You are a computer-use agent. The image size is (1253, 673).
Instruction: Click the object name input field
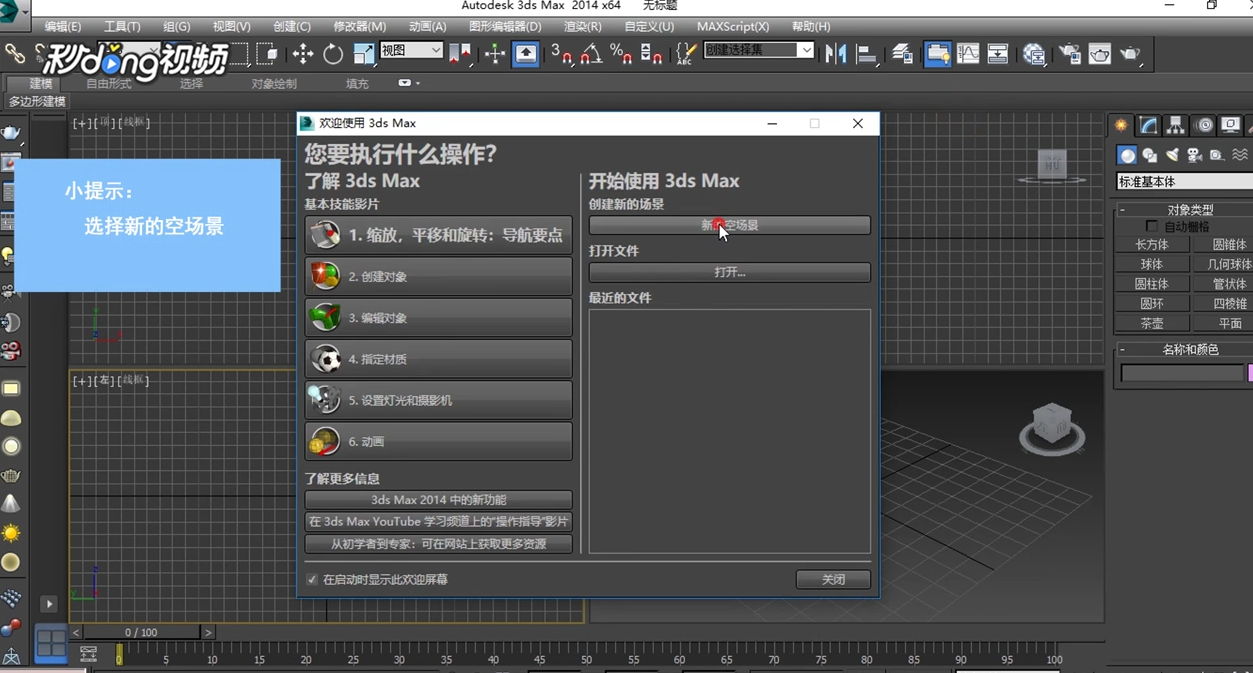click(x=1182, y=373)
